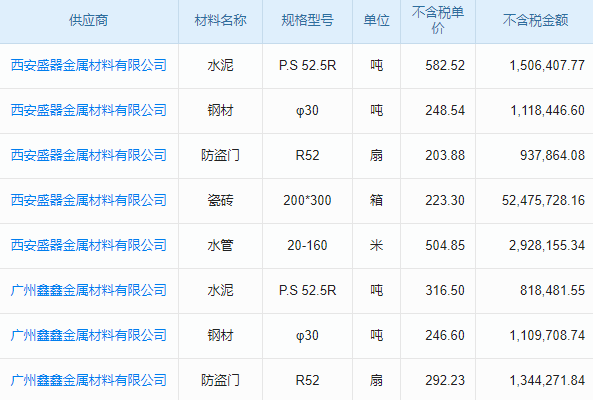Image resolution: width=593 pixels, height=400 pixels.
Task: Select the unit price 504.85
Action: click(445, 245)
